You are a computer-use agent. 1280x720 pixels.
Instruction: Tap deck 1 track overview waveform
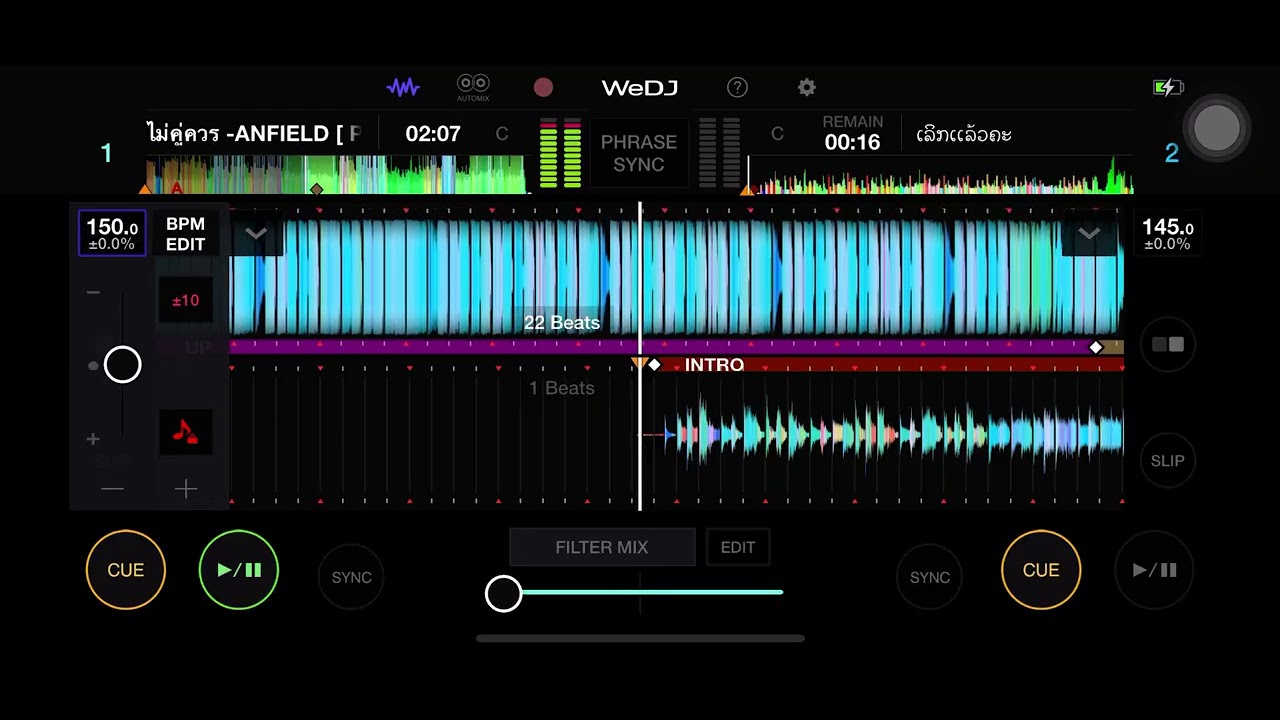(335, 174)
